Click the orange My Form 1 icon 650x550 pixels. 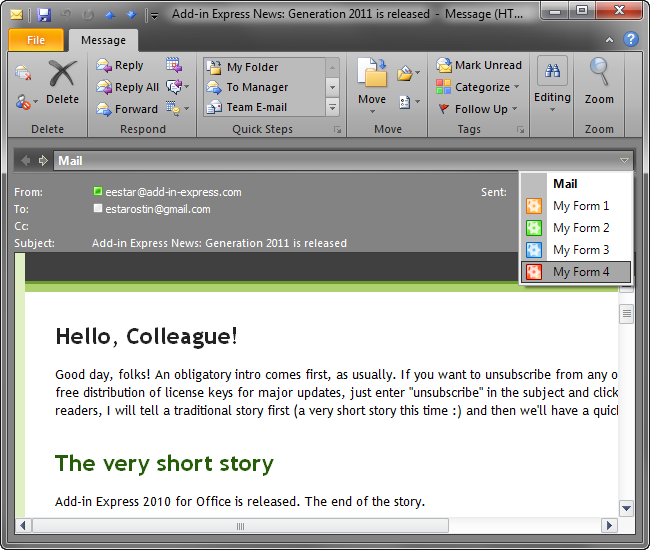tap(534, 206)
